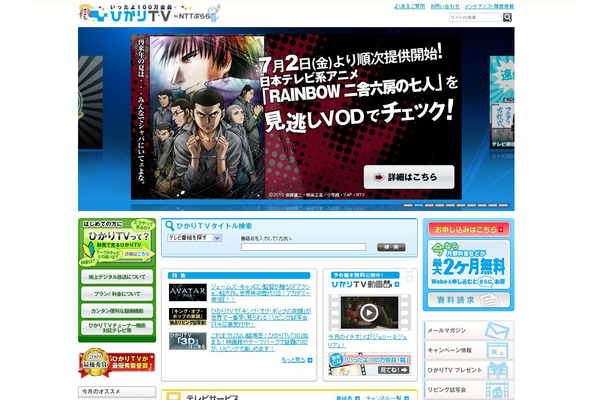Open the お問い合わせ link
The width and height of the screenshot is (610, 400).
point(445,6)
